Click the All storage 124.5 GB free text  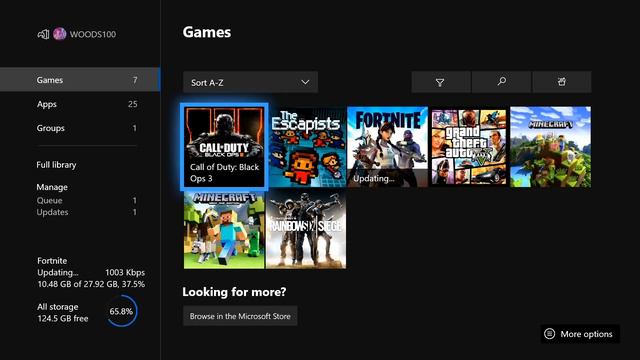[62, 313]
